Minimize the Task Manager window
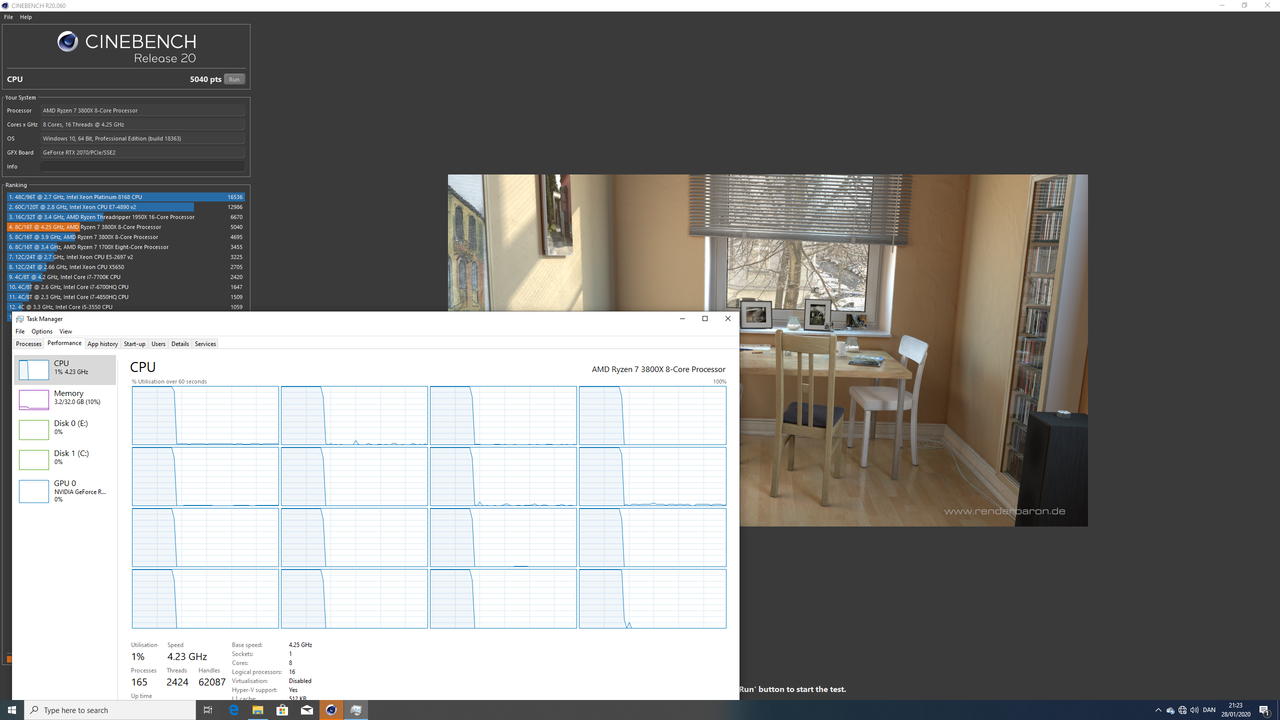The height and width of the screenshot is (720, 1280). pos(682,319)
